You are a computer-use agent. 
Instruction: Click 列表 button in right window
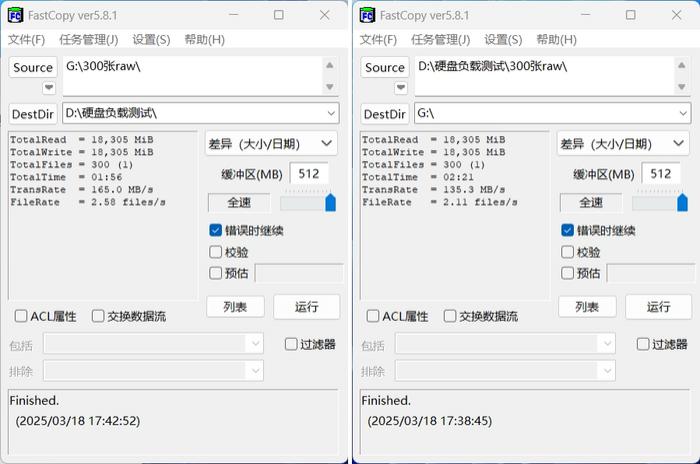pos(587,307)
